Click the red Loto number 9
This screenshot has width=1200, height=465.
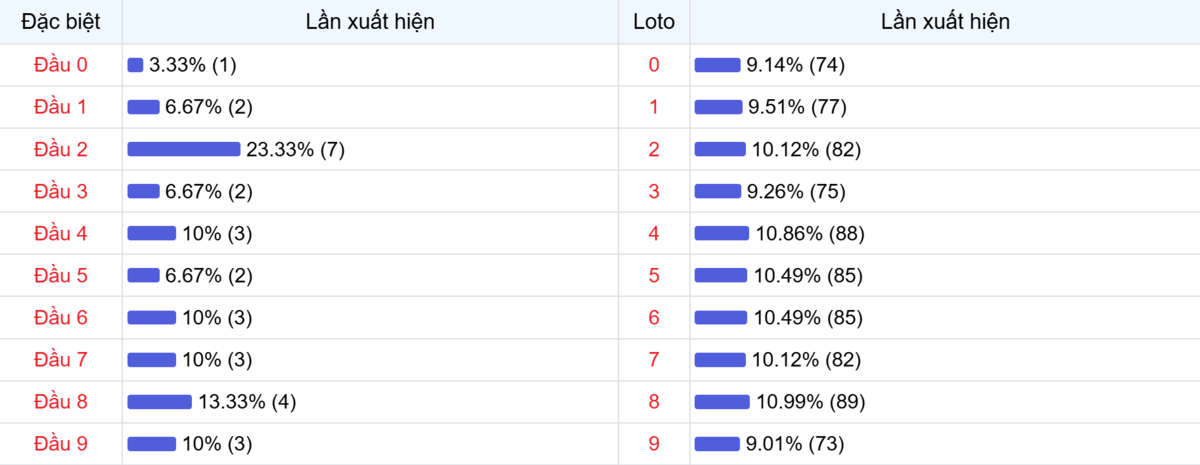pos(654,443)
